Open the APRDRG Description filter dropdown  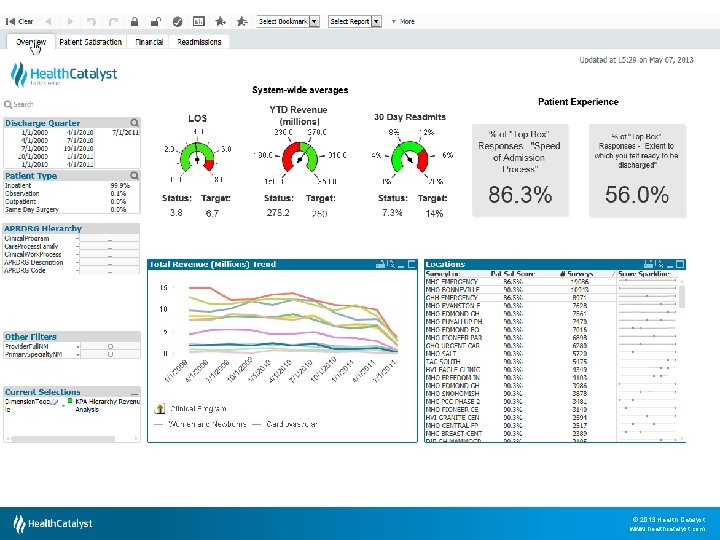tap(78, 263)
